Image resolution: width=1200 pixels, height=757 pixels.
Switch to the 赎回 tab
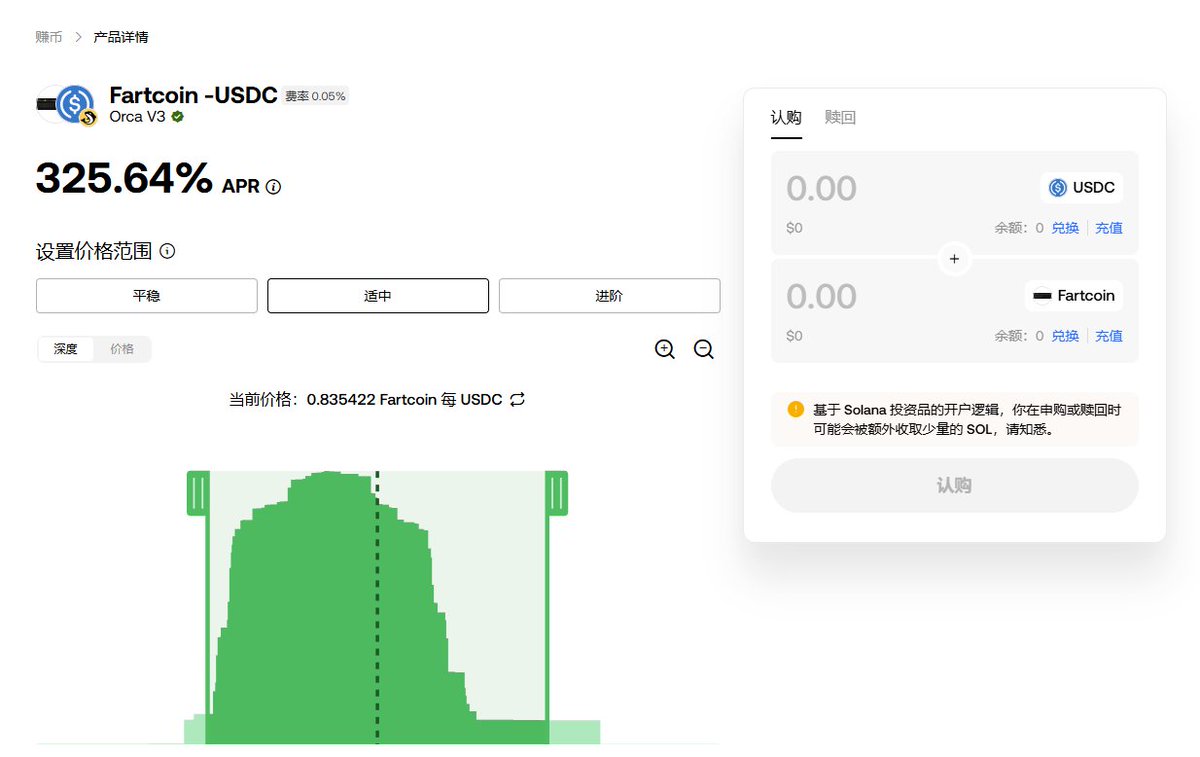(840, 118)
